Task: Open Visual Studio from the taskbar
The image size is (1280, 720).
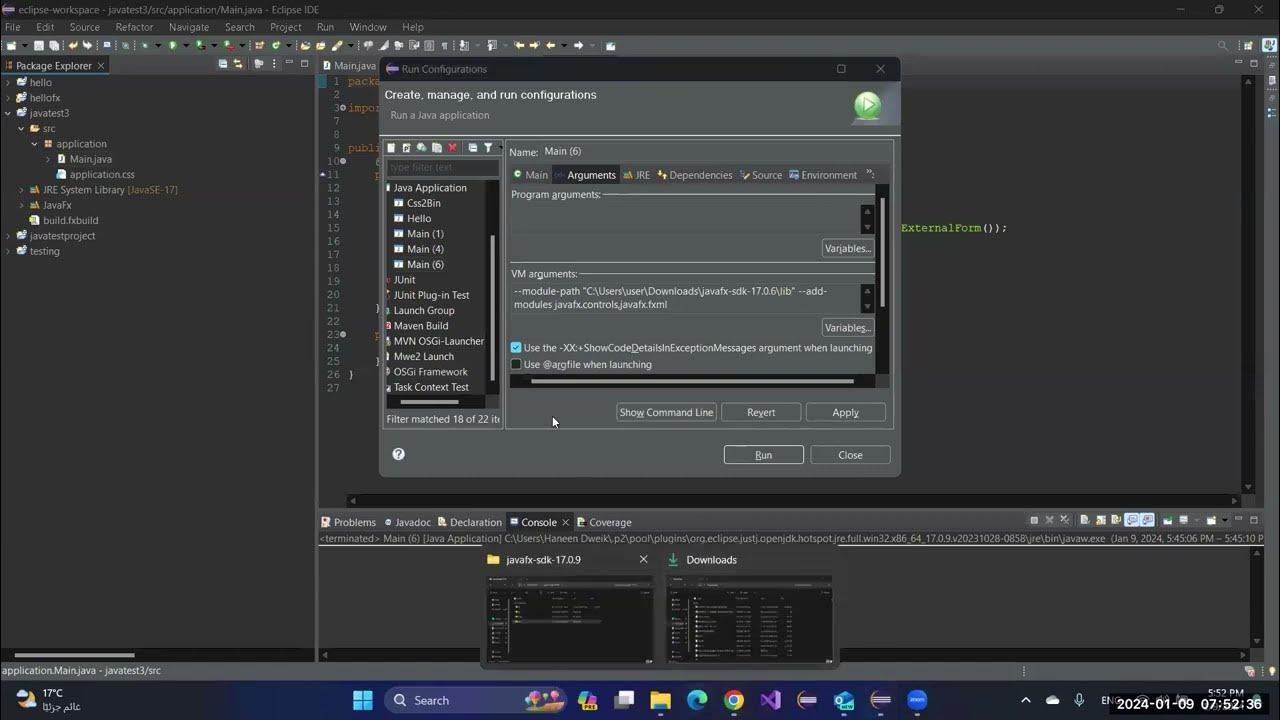Action: 770,700
